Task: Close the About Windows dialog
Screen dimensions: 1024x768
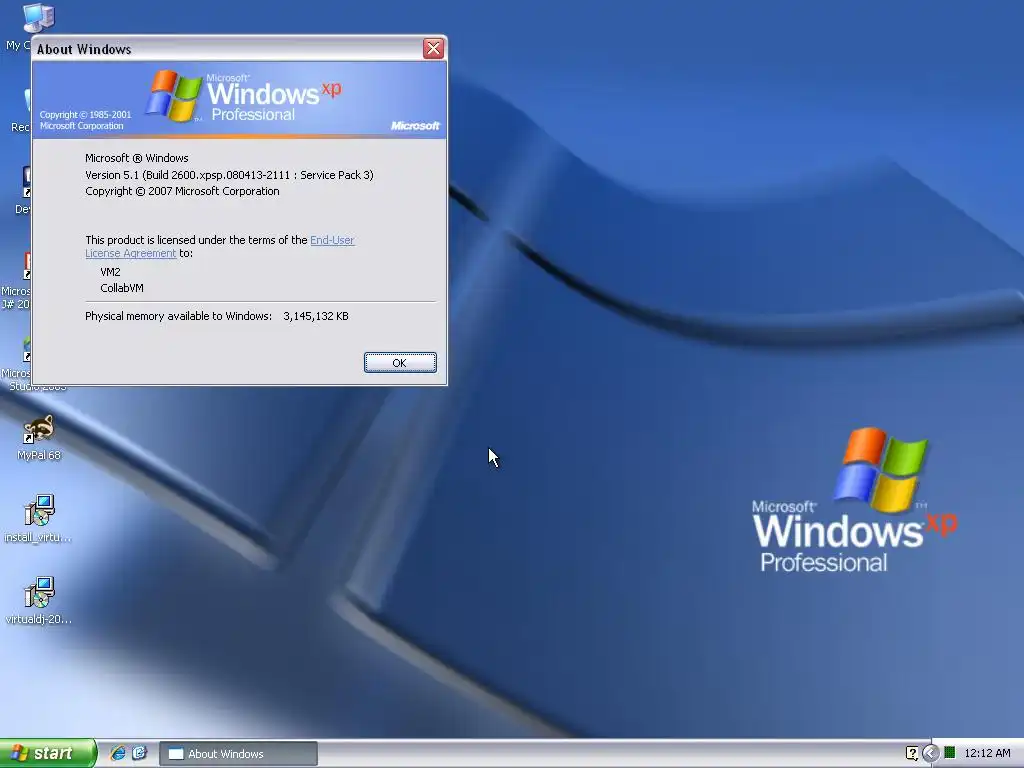Action: tap(433, 48)
